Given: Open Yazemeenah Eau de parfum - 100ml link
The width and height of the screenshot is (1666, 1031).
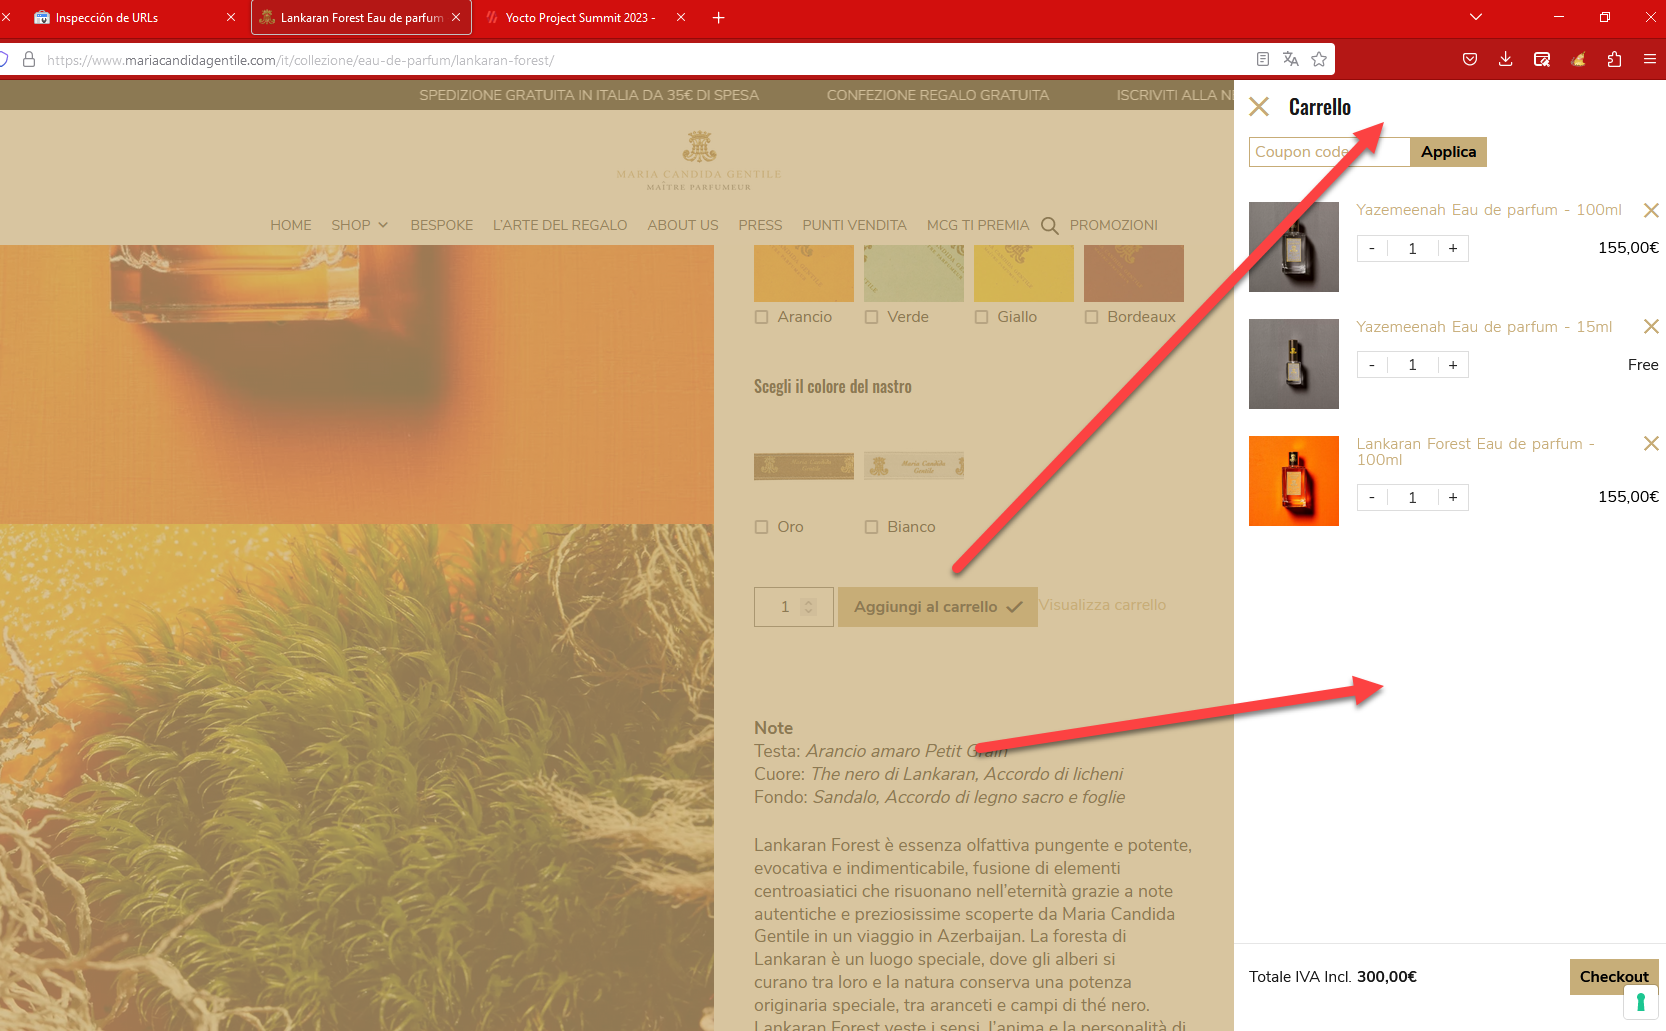Looking at the screenshot, I should point(1489,210).
